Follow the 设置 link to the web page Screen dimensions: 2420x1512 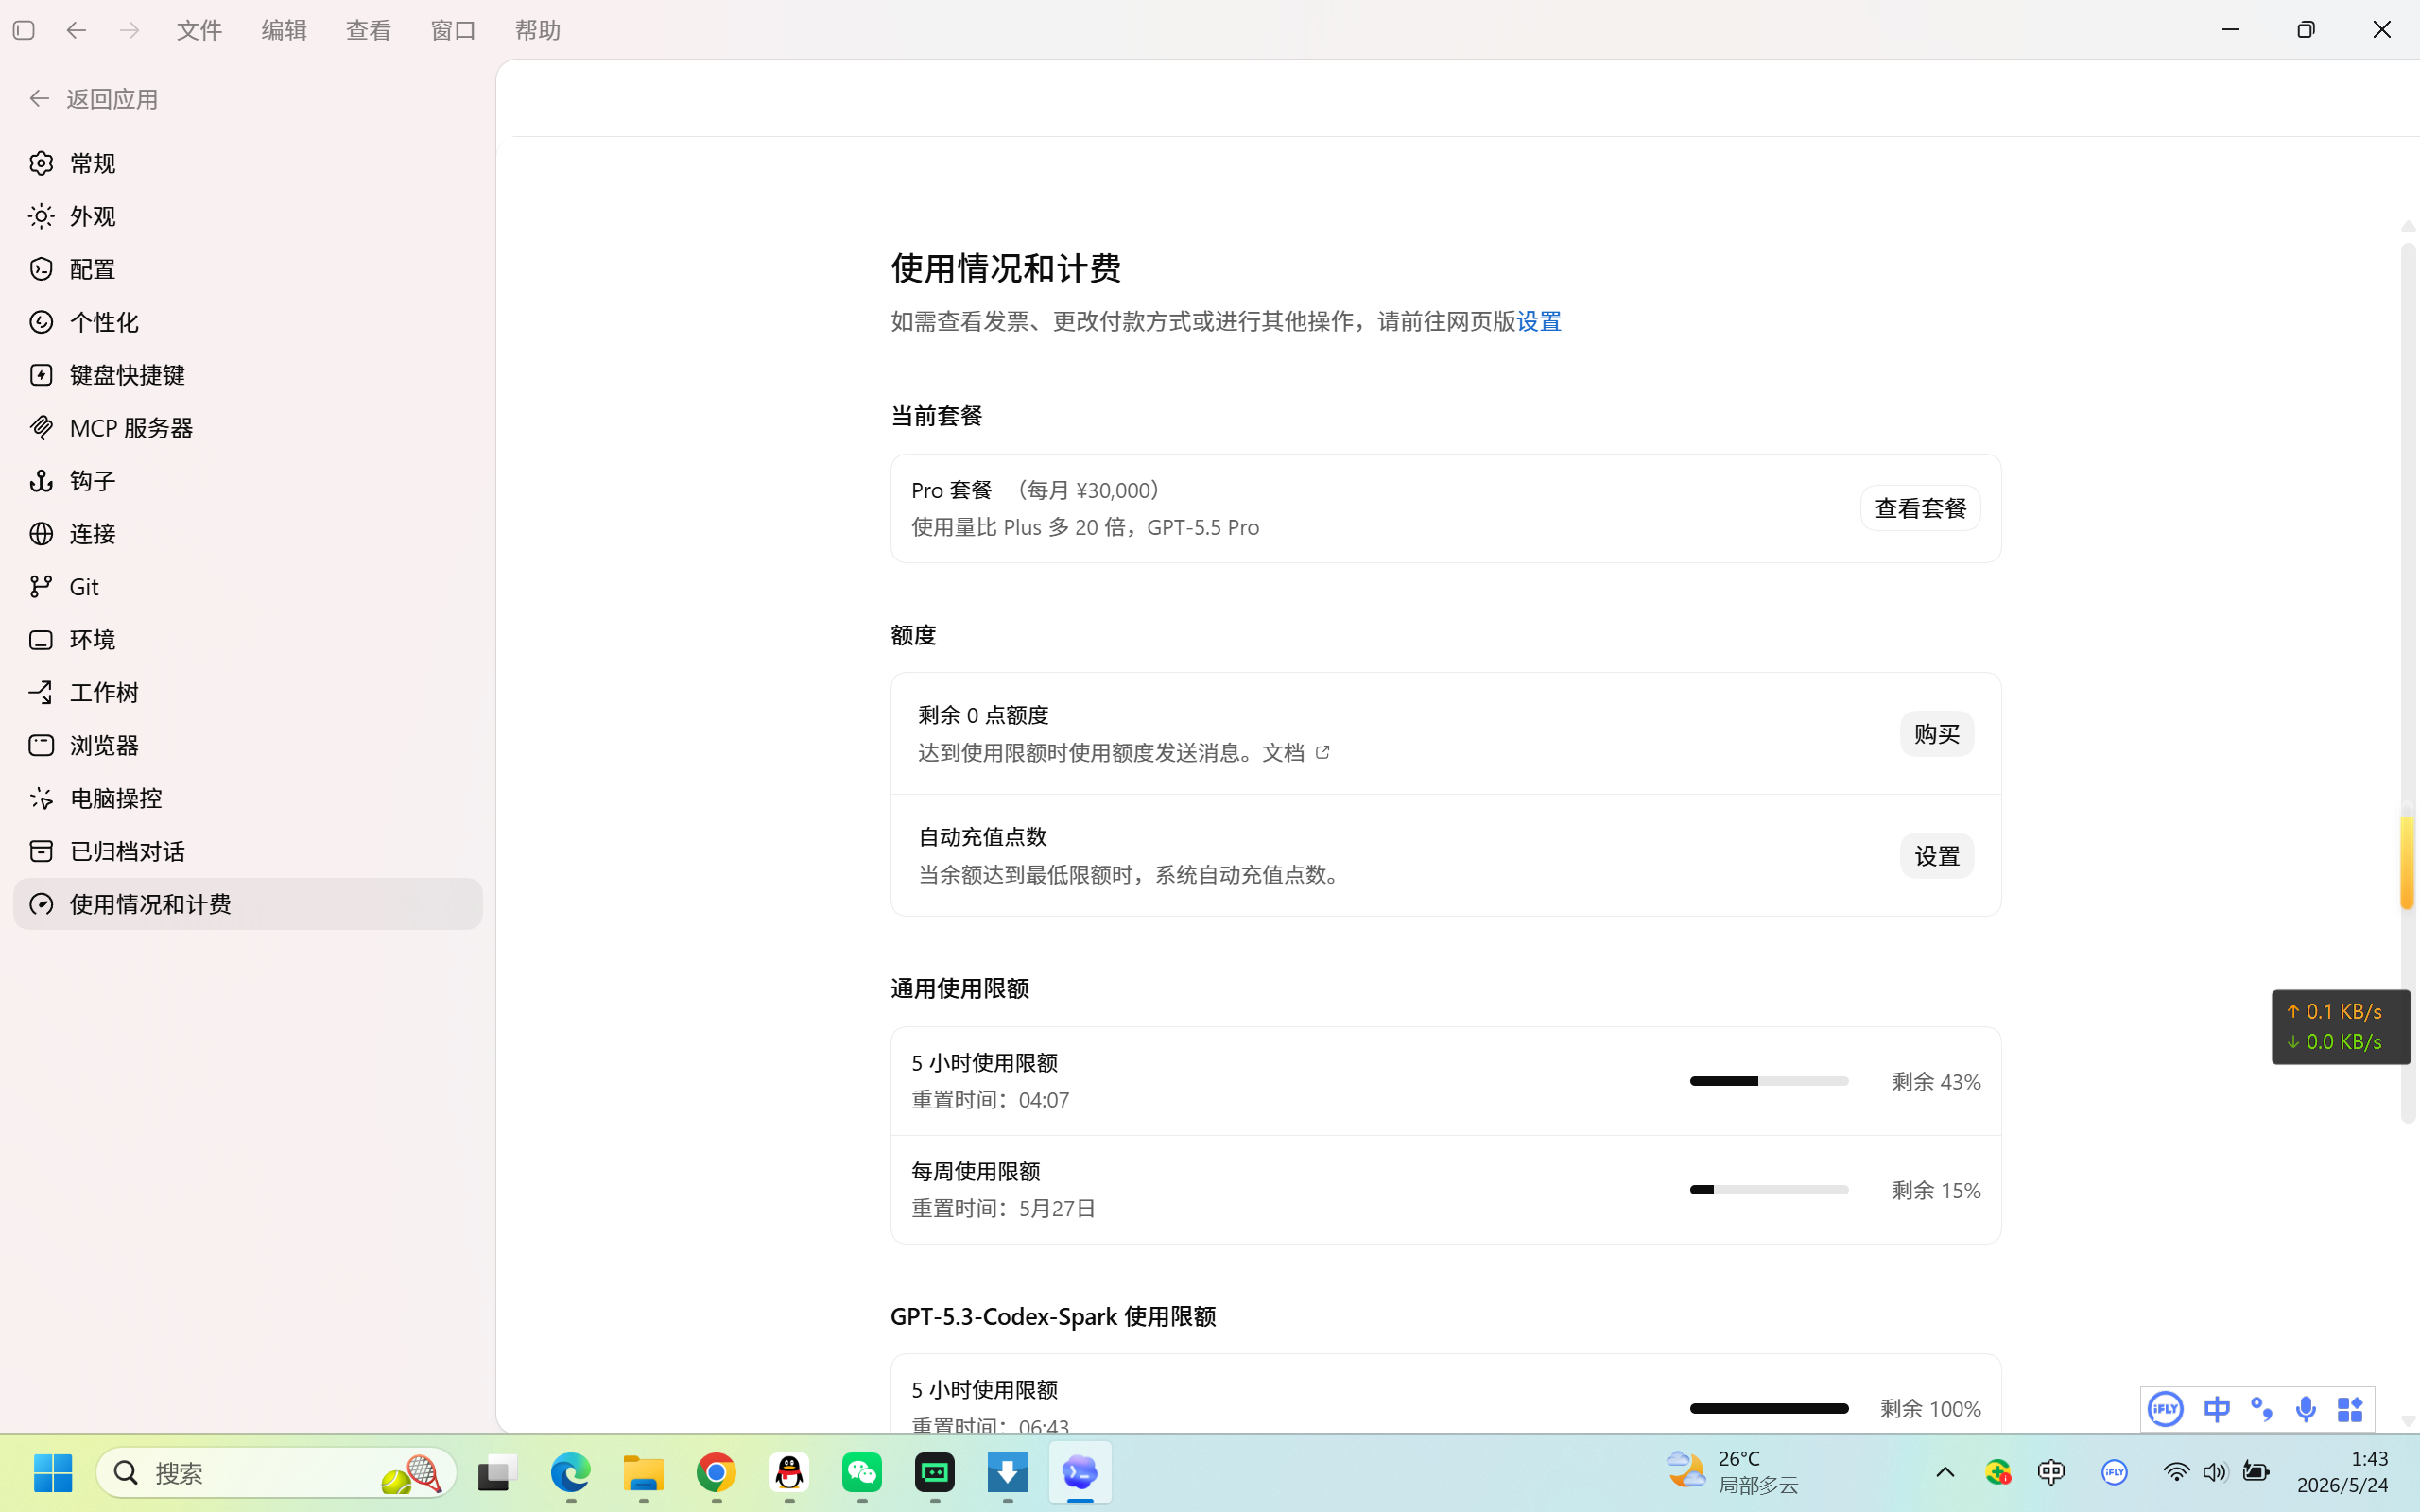(1539, 321)
